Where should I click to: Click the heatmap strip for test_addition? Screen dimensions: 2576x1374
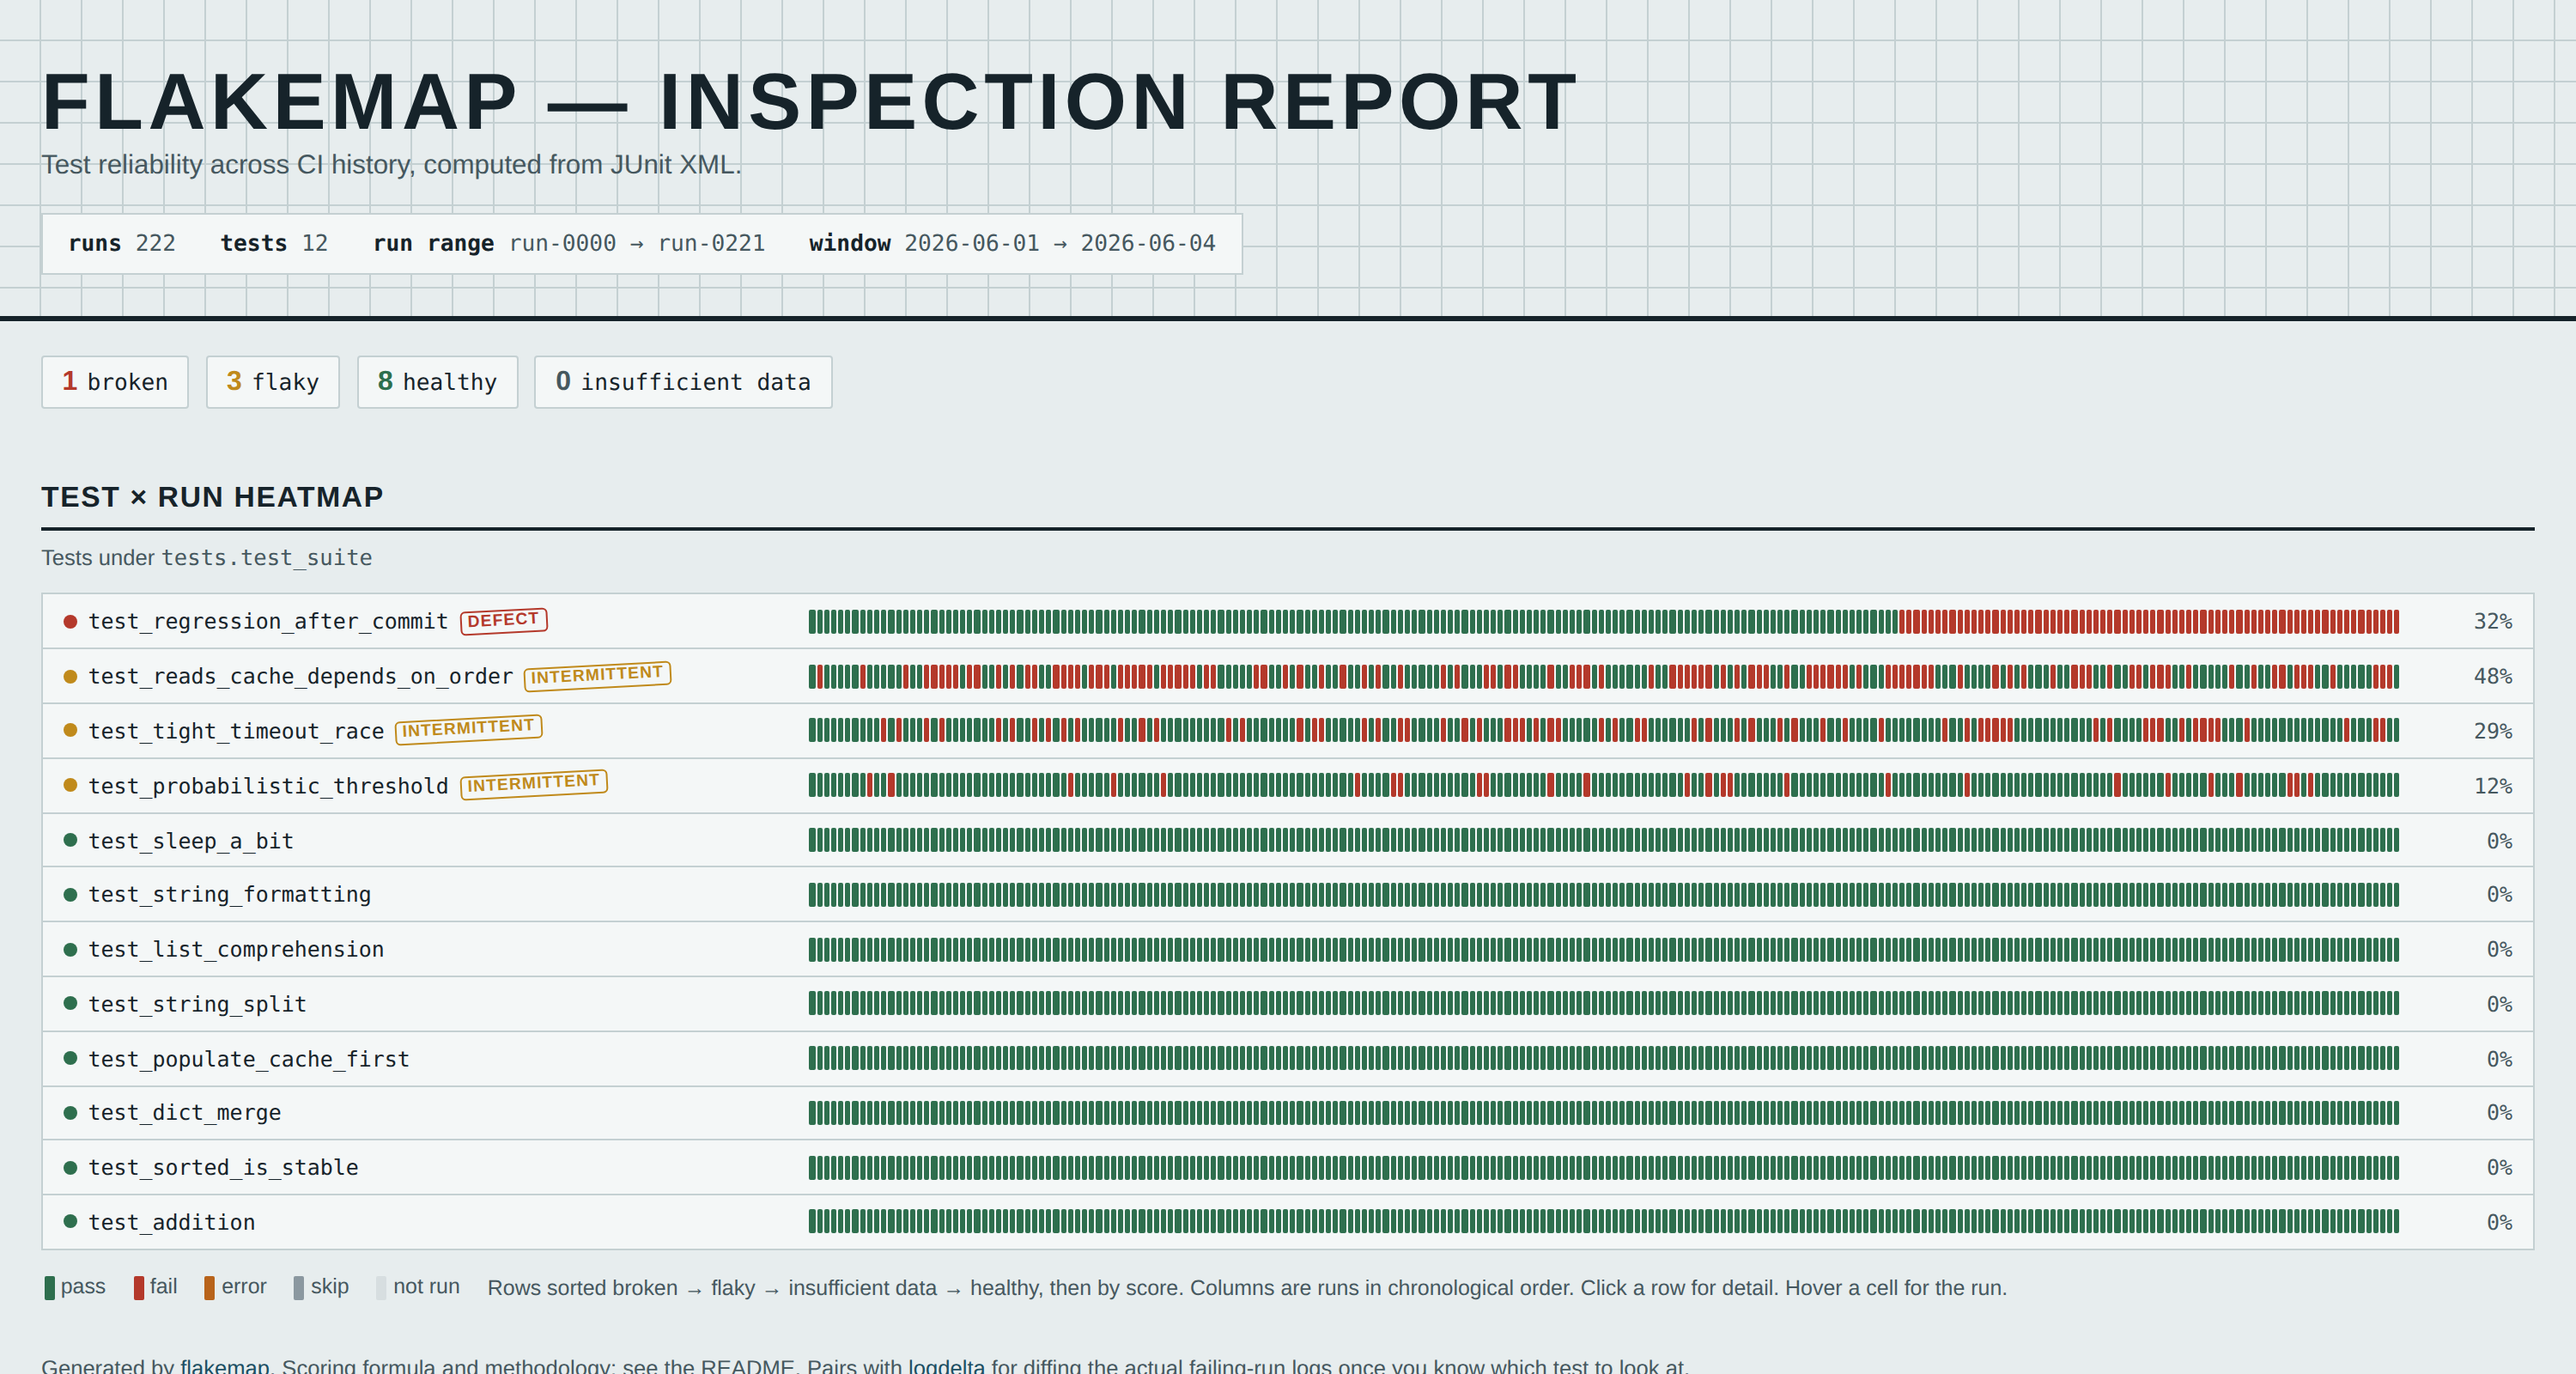[1603, 1221]
